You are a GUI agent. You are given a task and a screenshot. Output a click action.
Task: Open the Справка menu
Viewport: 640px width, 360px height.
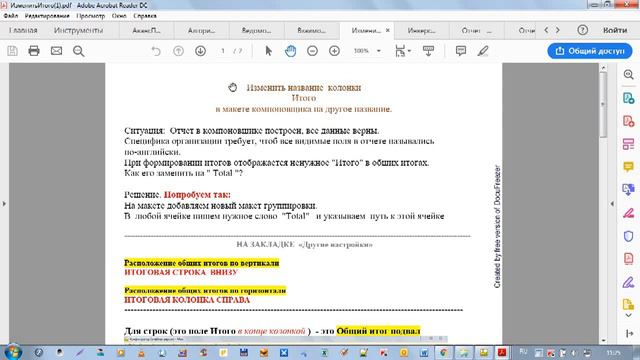pyautogui.click(x=145, y=16)
